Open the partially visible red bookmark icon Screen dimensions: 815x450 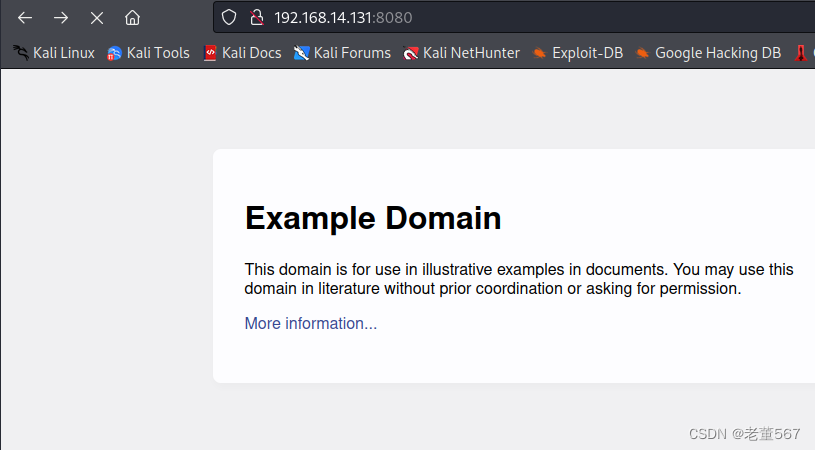[x=801, y=53]
